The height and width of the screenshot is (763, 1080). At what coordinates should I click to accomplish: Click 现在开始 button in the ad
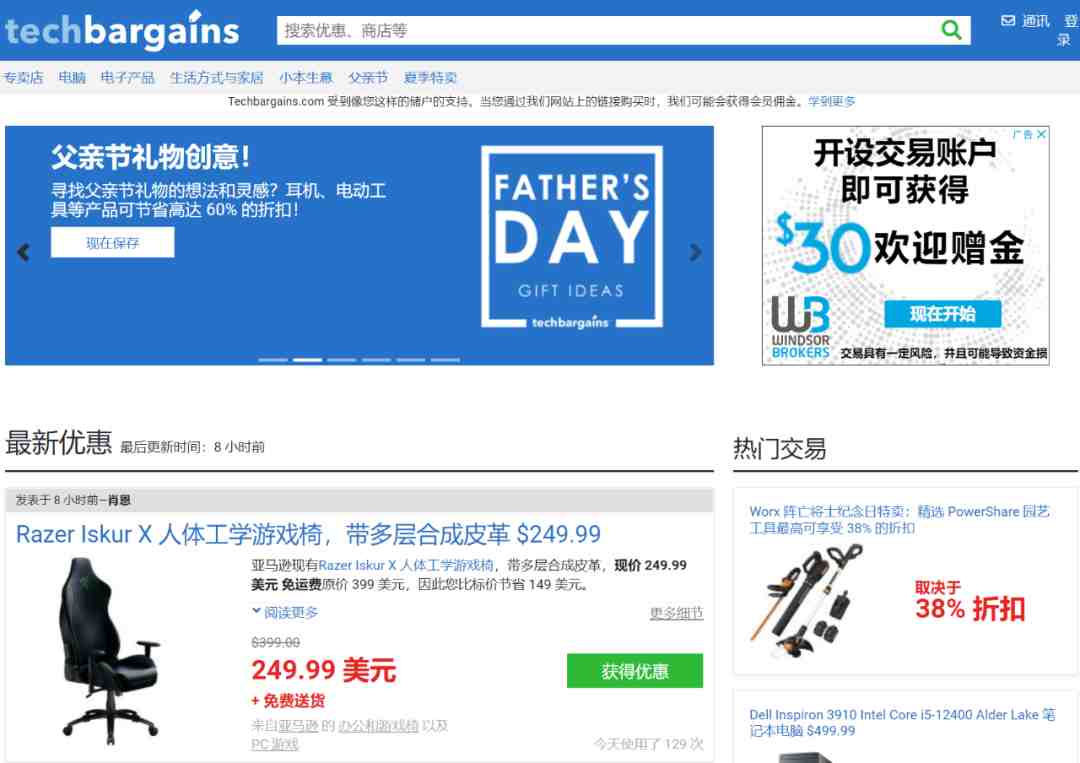click(x=942, y=314)
